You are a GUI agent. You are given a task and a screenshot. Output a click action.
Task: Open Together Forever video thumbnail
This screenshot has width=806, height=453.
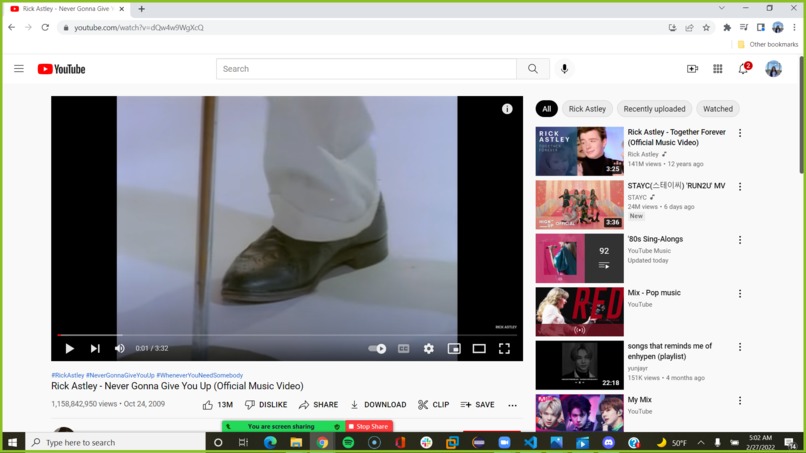click(x=579, y=151)
